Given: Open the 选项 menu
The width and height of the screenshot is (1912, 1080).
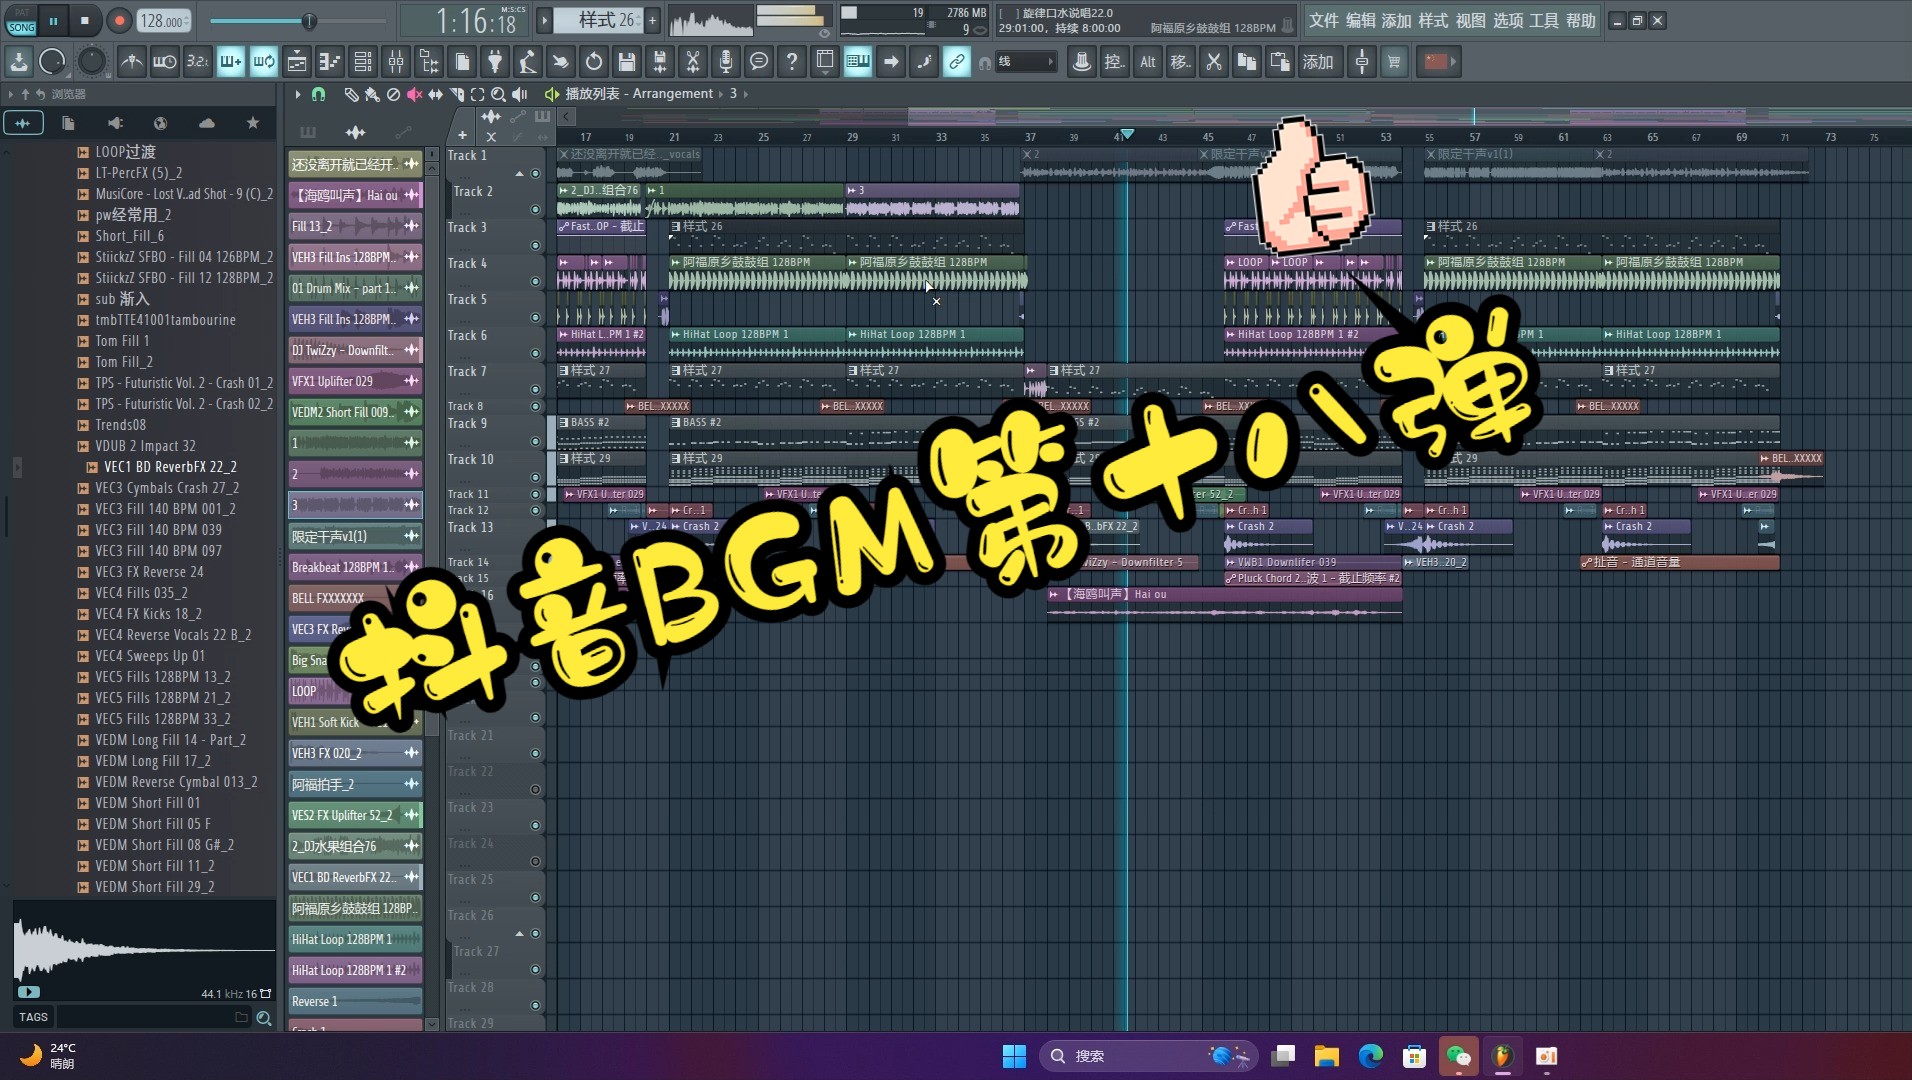Looking at the screenshot, I should (x=1507, y=21).
